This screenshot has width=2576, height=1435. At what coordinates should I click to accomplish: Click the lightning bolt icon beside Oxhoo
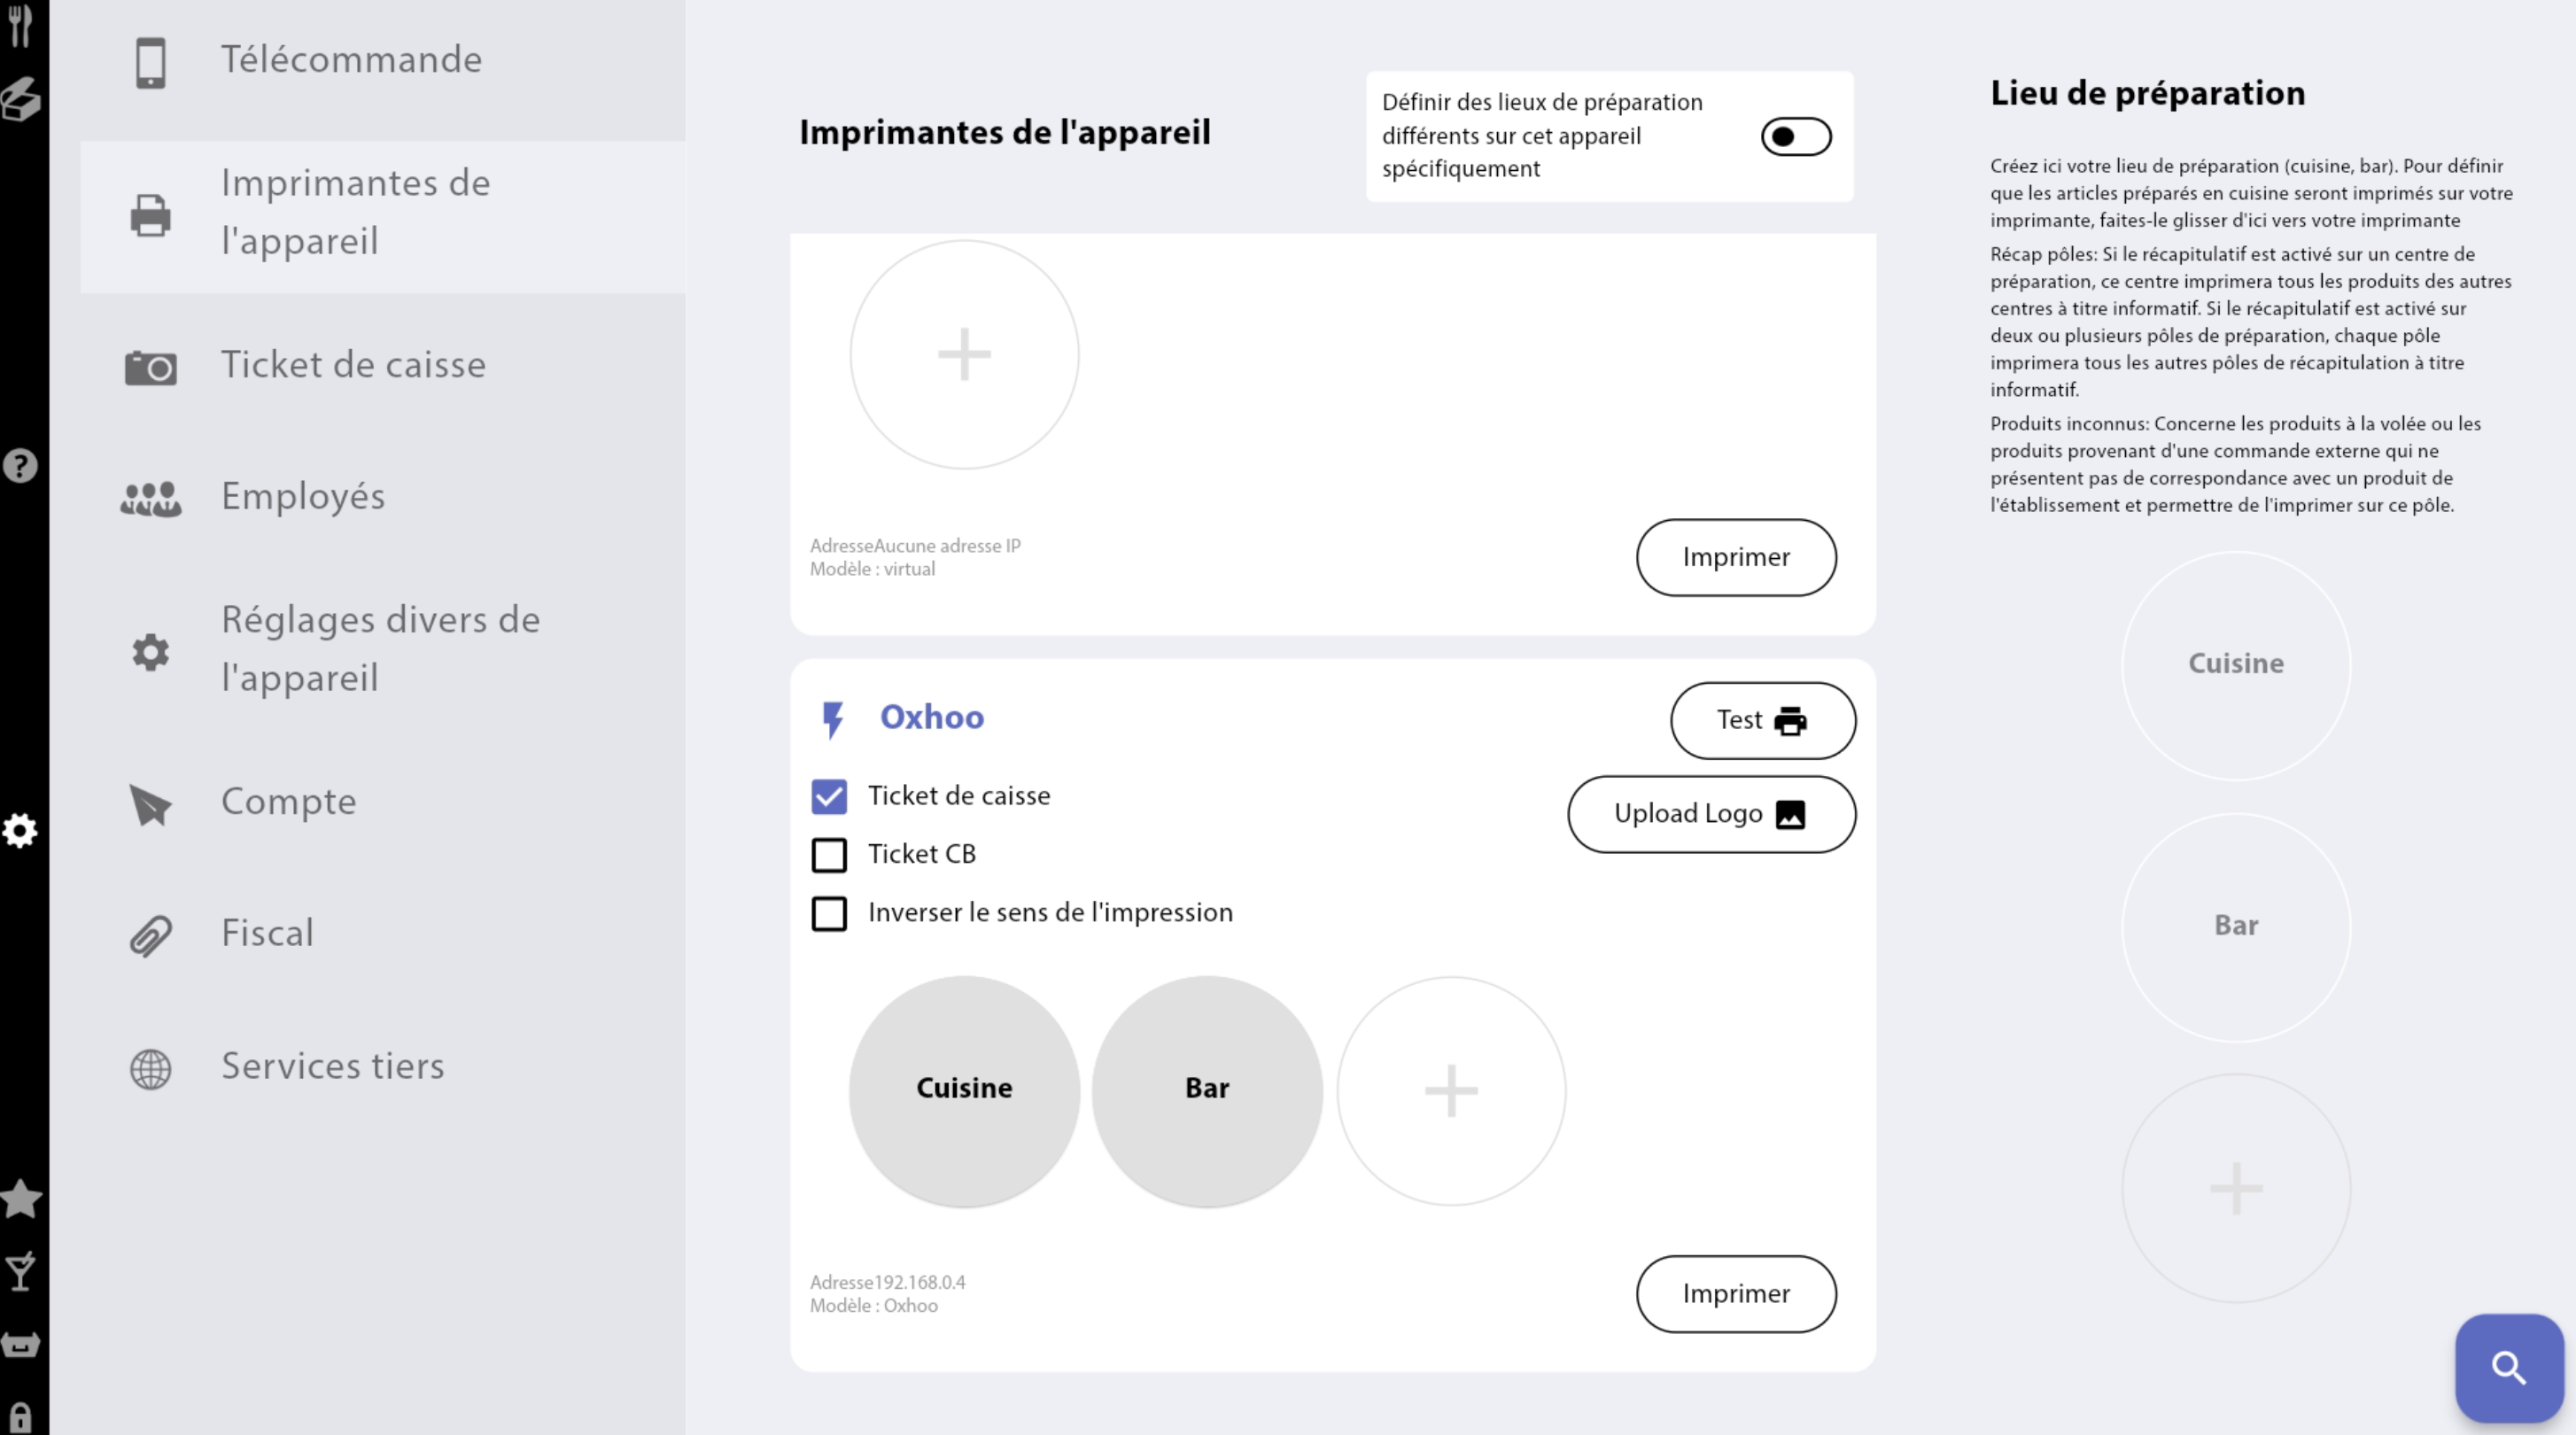coord(832,719)
